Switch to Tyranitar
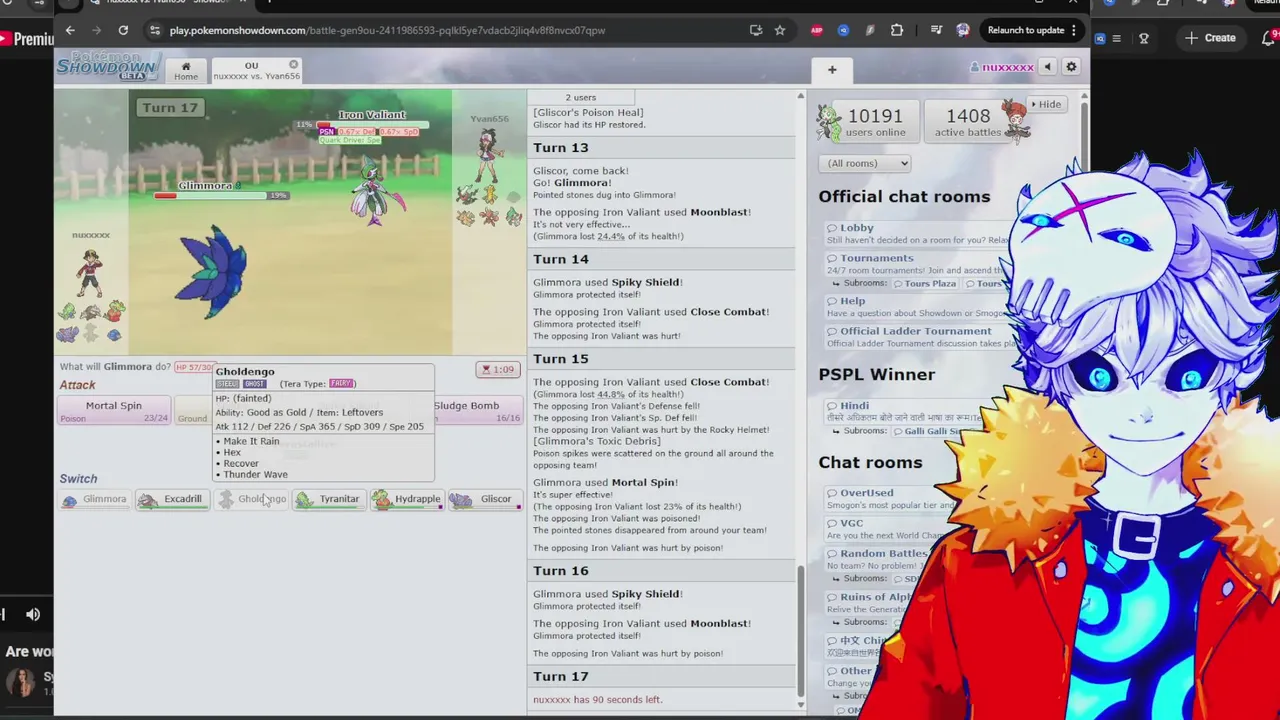Image resolution: width=1280 pixels, height=720 pixels. click(328, 499)
